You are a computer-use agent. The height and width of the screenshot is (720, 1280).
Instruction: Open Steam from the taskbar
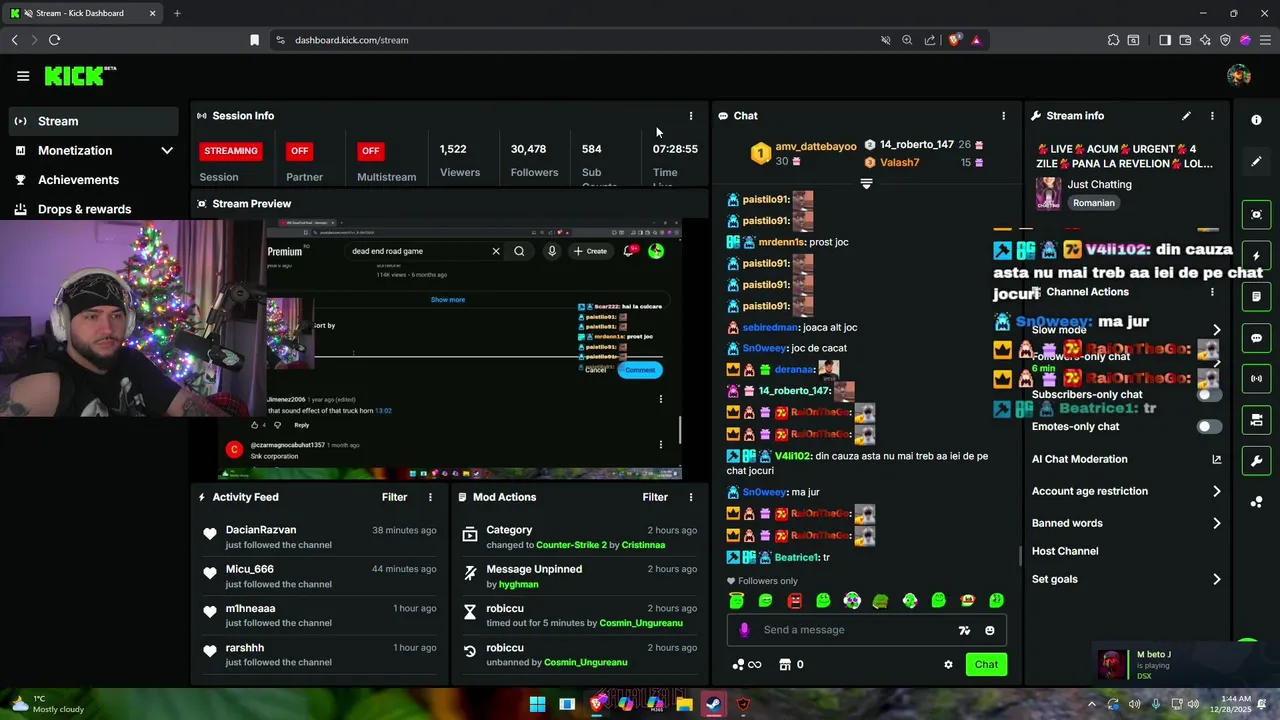coord(713,704)
